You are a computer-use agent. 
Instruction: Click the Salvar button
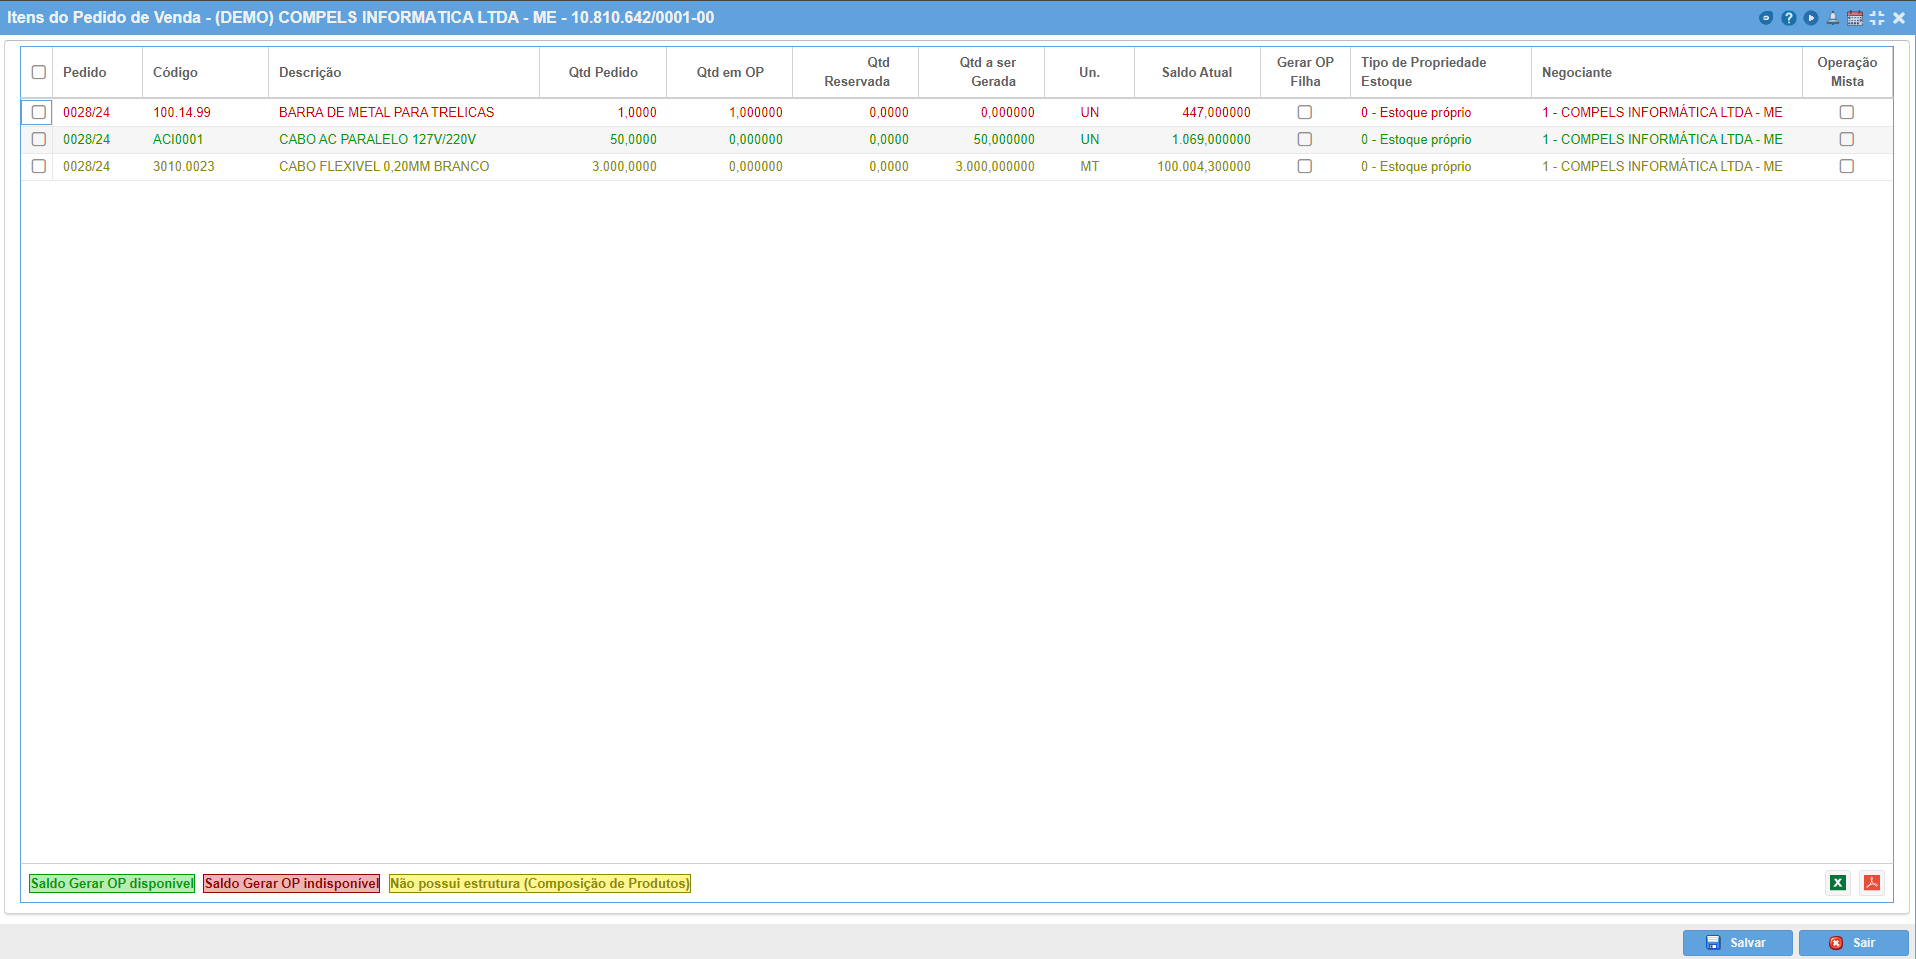1737,943
